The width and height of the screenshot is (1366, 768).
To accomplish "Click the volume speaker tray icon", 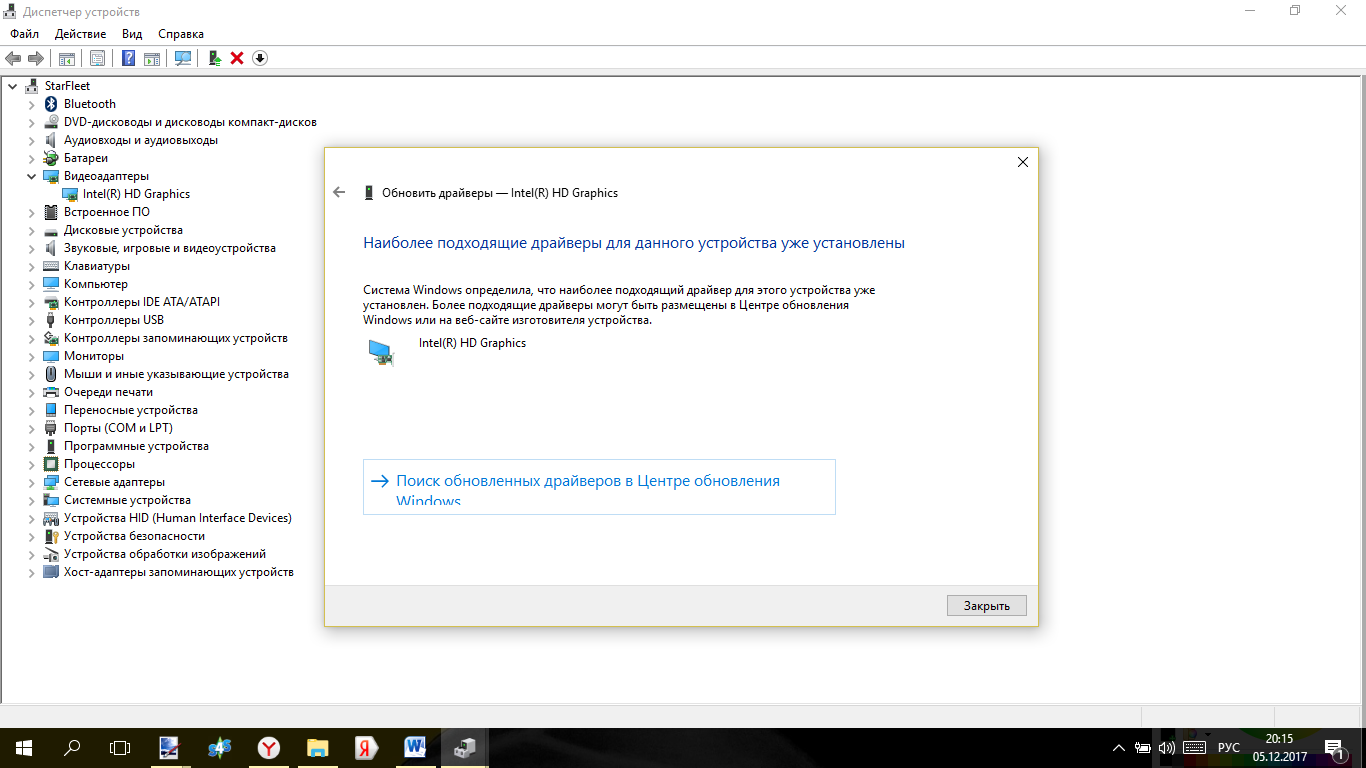I will point(1167,748).
